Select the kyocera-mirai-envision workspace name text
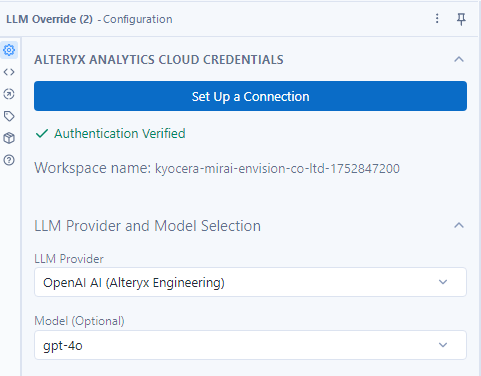The image size is (481, 376). [x=277, y=169]
